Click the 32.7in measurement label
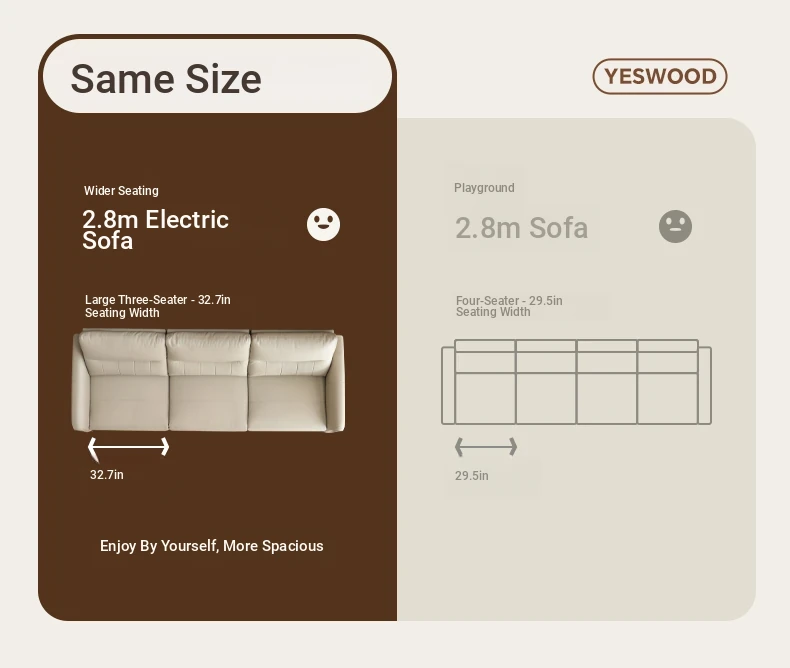This screenshot has height=668, width=790. click(107, 475)
